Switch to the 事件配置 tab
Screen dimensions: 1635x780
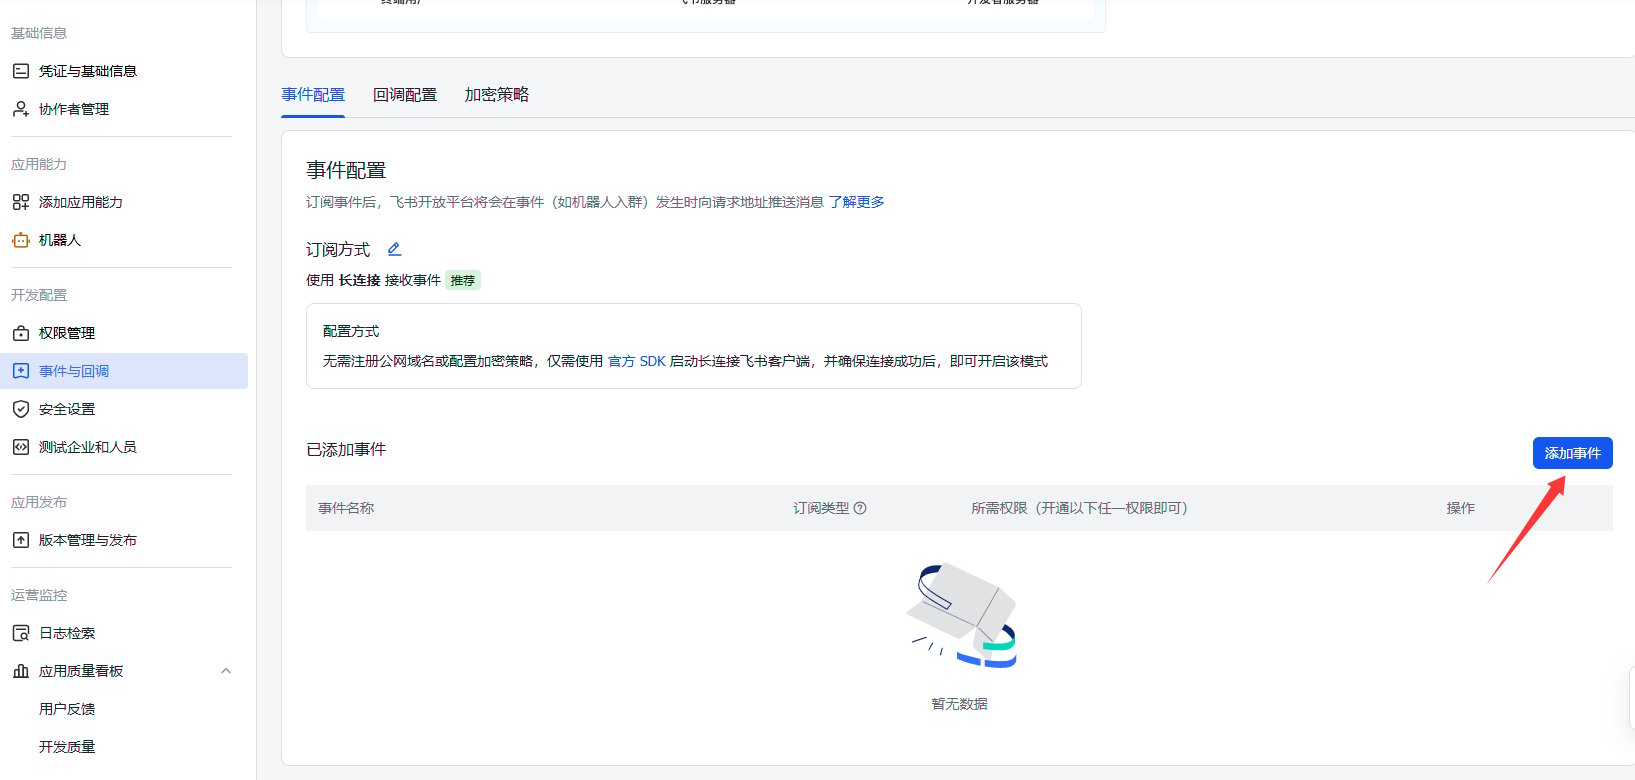pos(313,95)
